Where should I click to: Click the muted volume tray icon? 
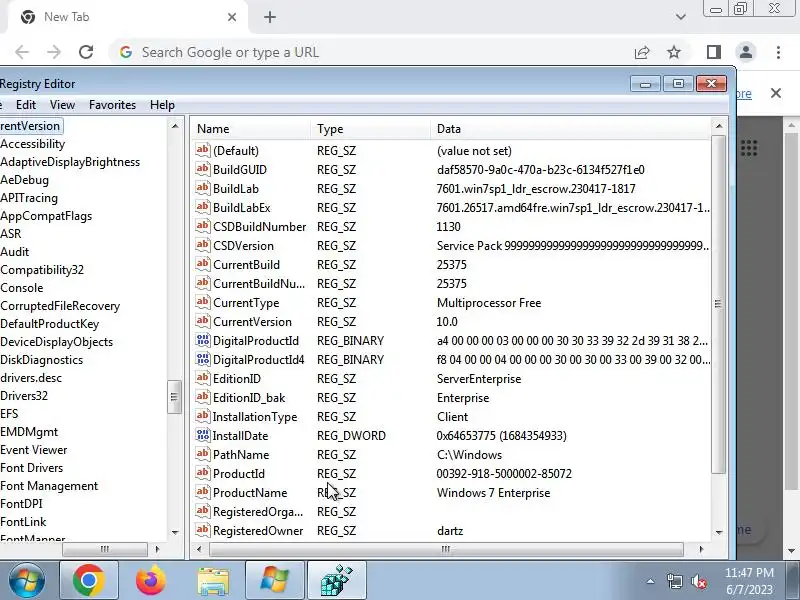point(698,581)
